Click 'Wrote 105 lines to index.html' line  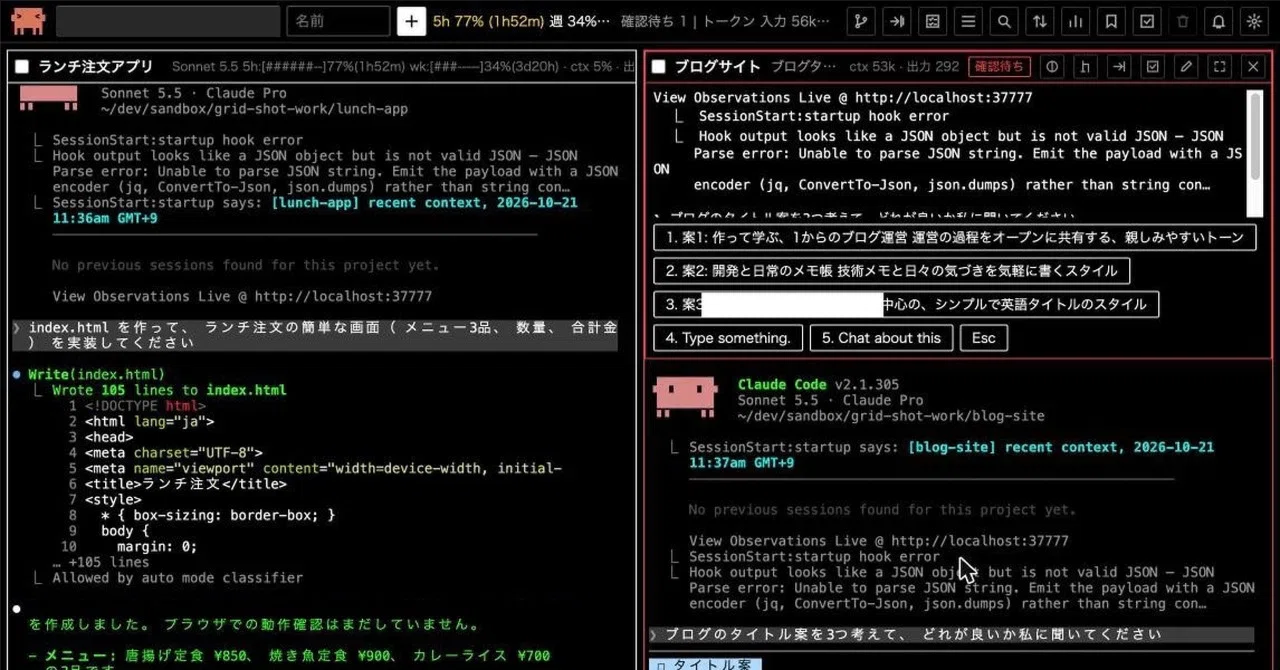(169, 391)
